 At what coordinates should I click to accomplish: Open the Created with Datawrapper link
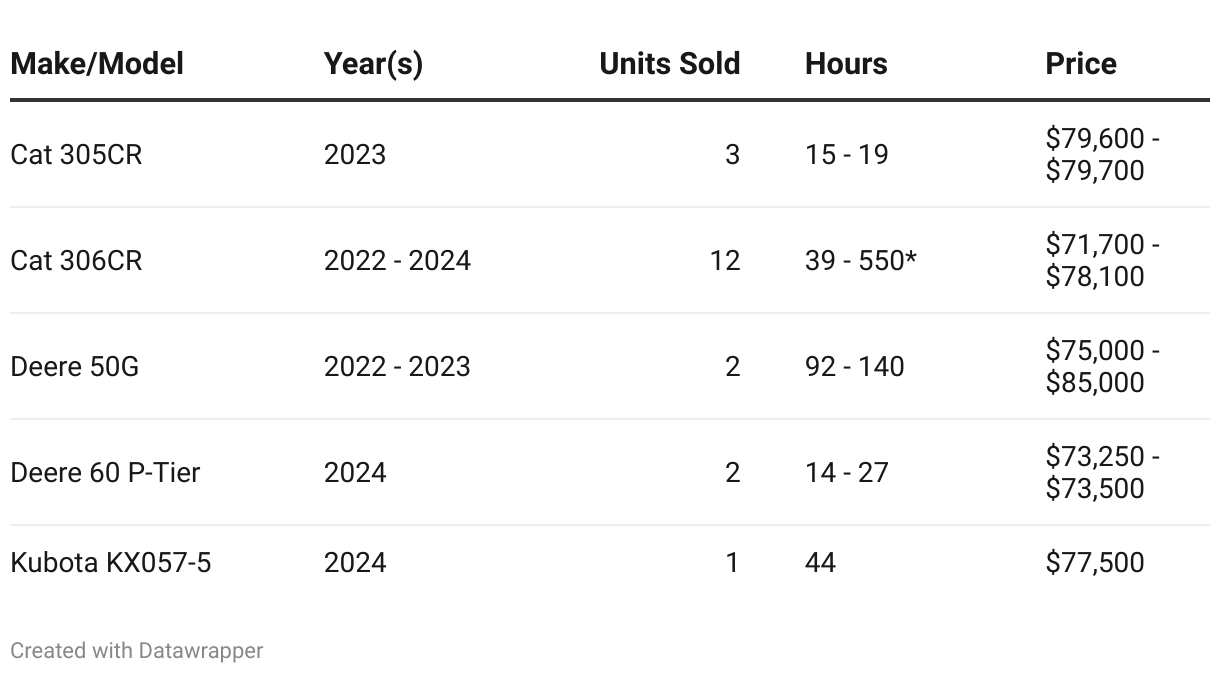[x=136, y=651]
